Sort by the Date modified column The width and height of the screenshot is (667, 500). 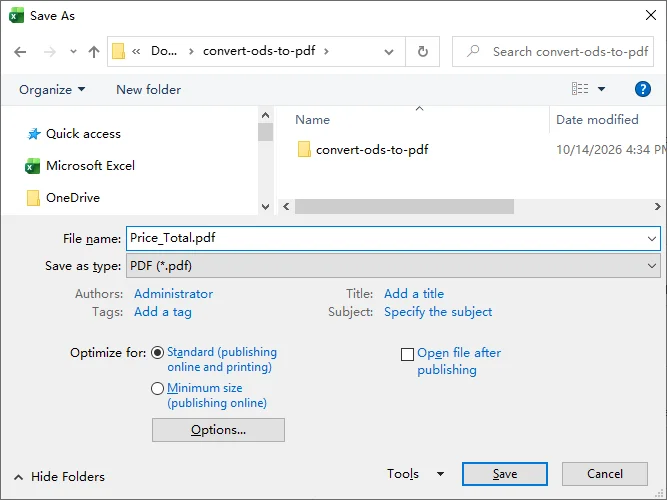tap(597, 120)
